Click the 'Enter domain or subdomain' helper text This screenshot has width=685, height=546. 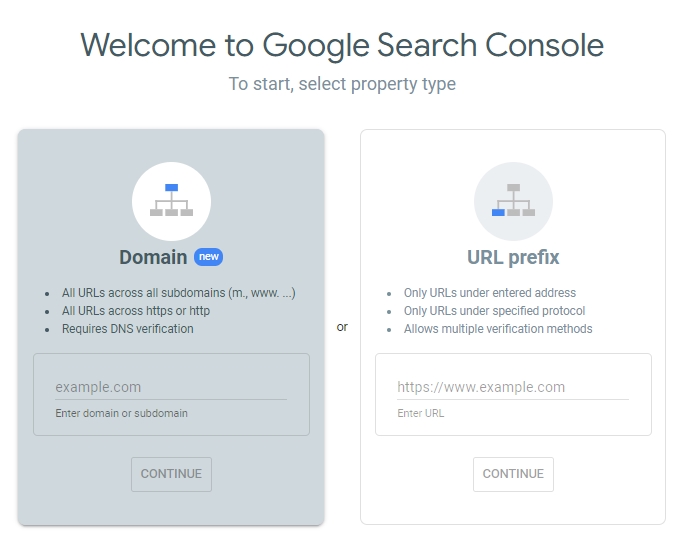pos(121,413)
